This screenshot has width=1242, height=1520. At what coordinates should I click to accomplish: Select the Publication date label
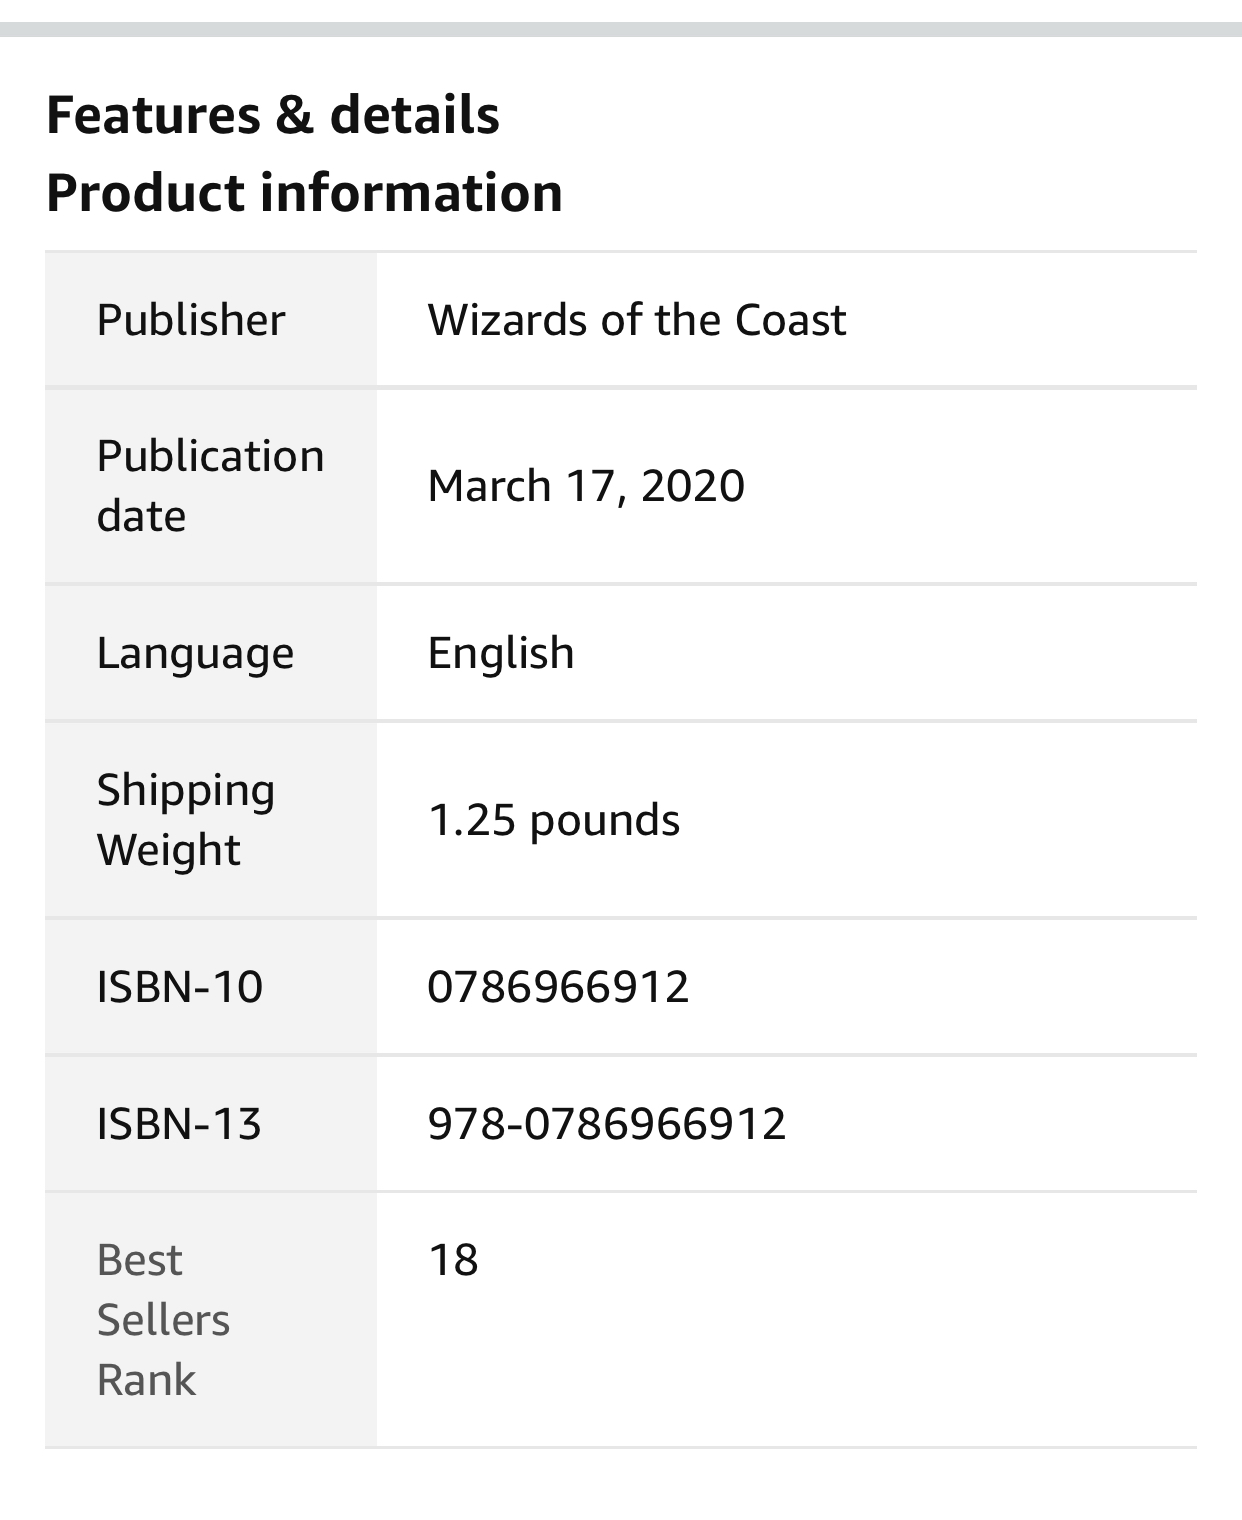210,486
